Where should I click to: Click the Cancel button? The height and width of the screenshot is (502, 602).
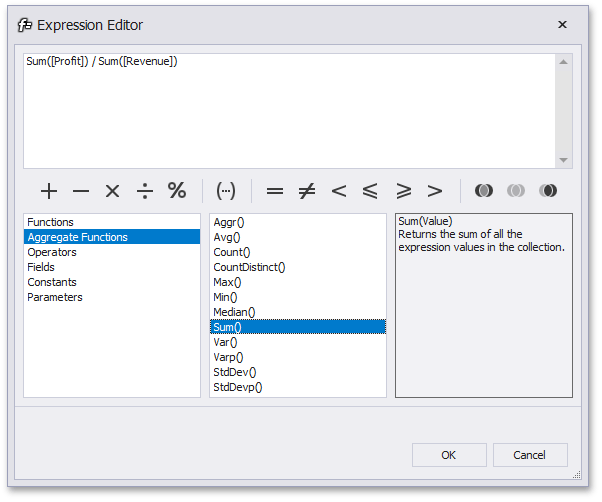(x=529, y=455)
